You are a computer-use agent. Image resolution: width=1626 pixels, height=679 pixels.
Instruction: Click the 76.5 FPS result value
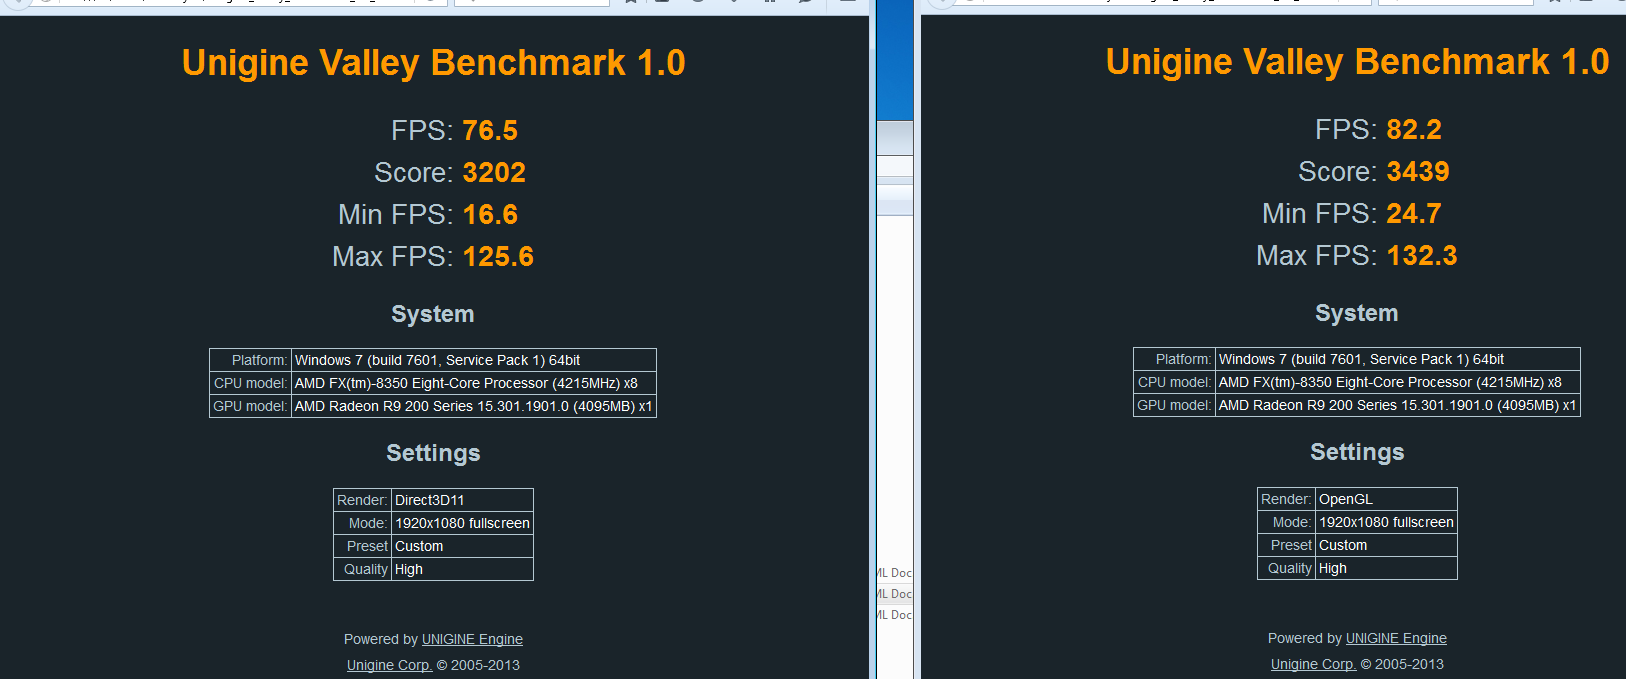pos(489,131)
